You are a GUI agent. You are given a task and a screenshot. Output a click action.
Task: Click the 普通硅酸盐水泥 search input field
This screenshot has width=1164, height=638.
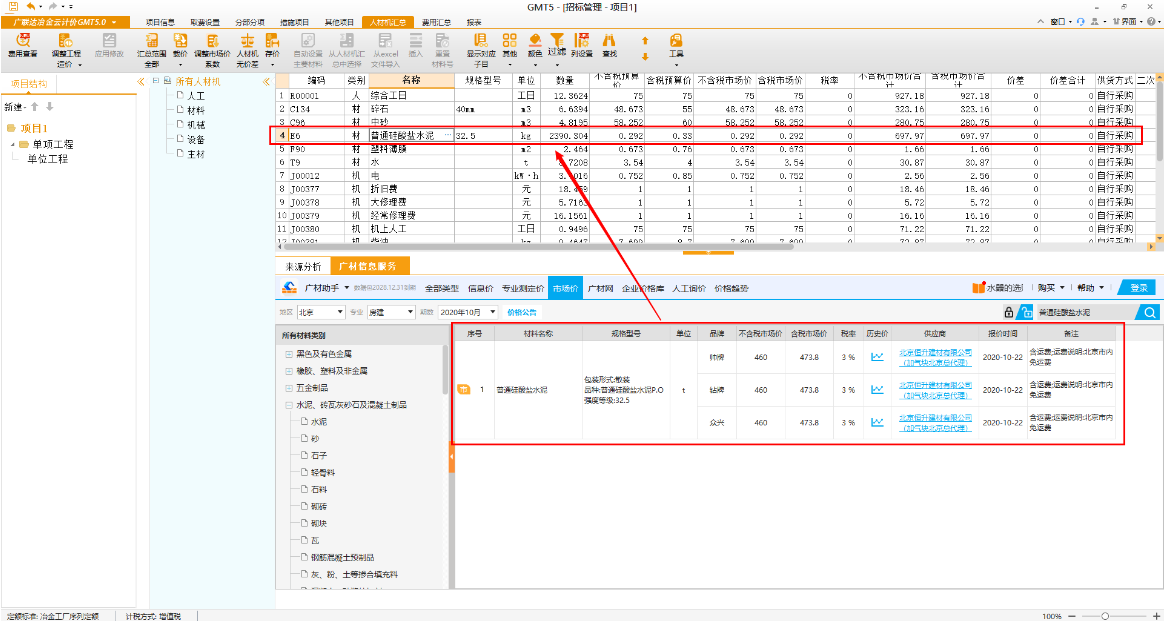coord(1082,312)
